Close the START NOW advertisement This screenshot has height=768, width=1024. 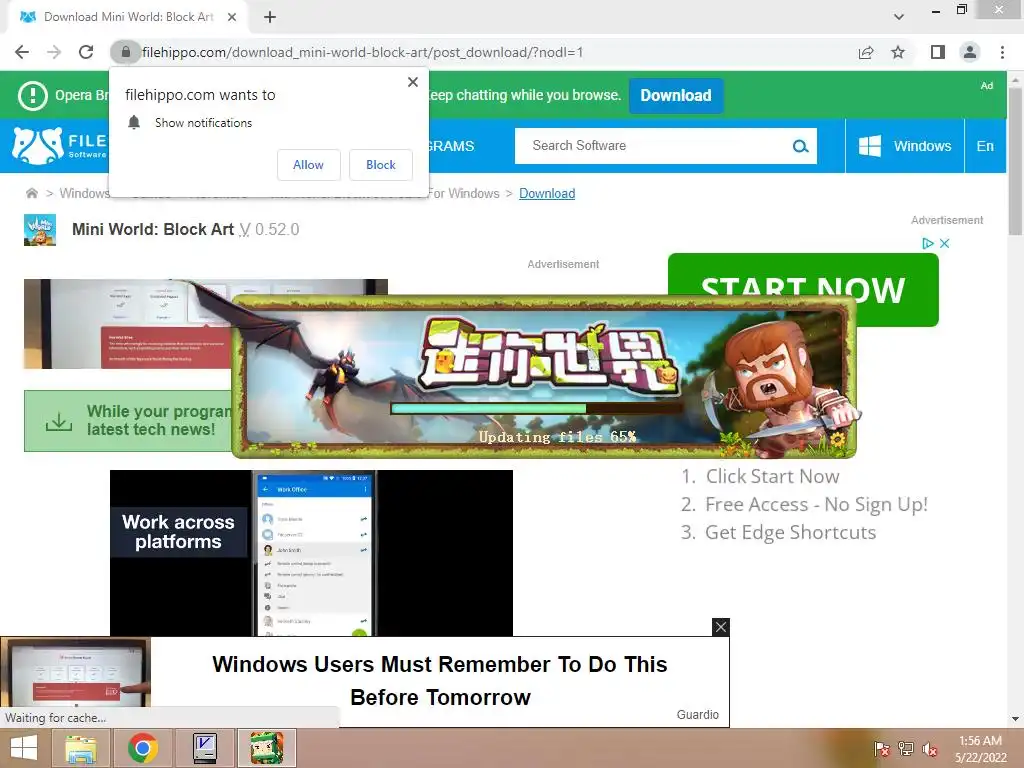[x=944, y=244]
